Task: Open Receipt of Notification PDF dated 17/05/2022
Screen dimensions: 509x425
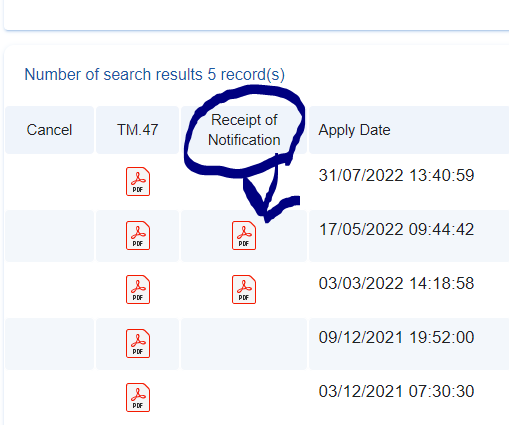Action: coord(244,235)
